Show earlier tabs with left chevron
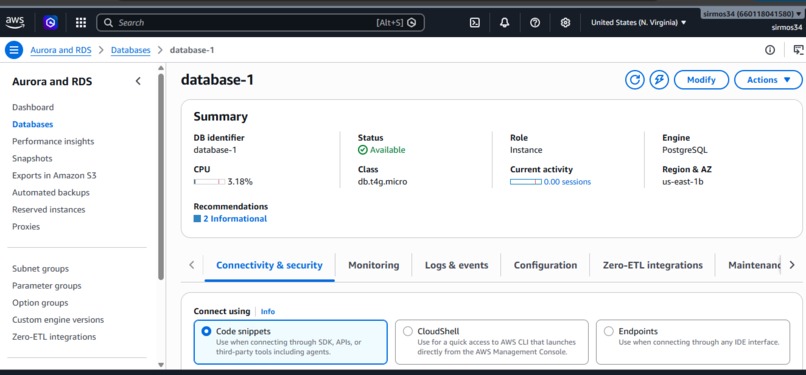 point(192,265)
